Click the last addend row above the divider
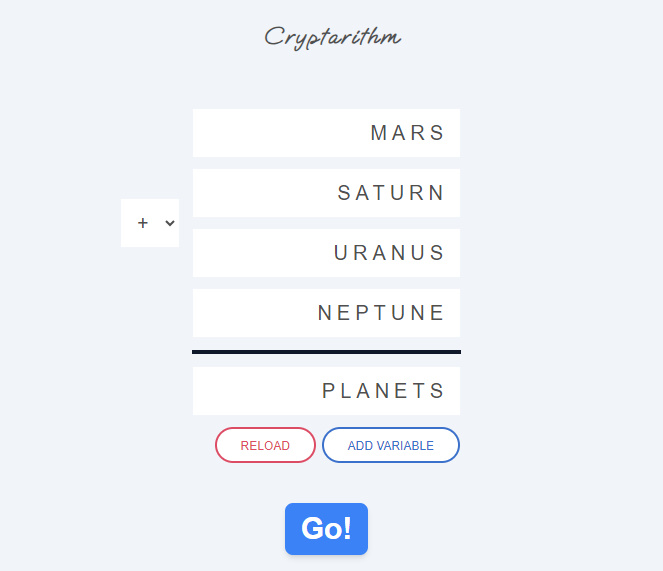663x571 pixels. pyautogui.click(x=326, y=313)
